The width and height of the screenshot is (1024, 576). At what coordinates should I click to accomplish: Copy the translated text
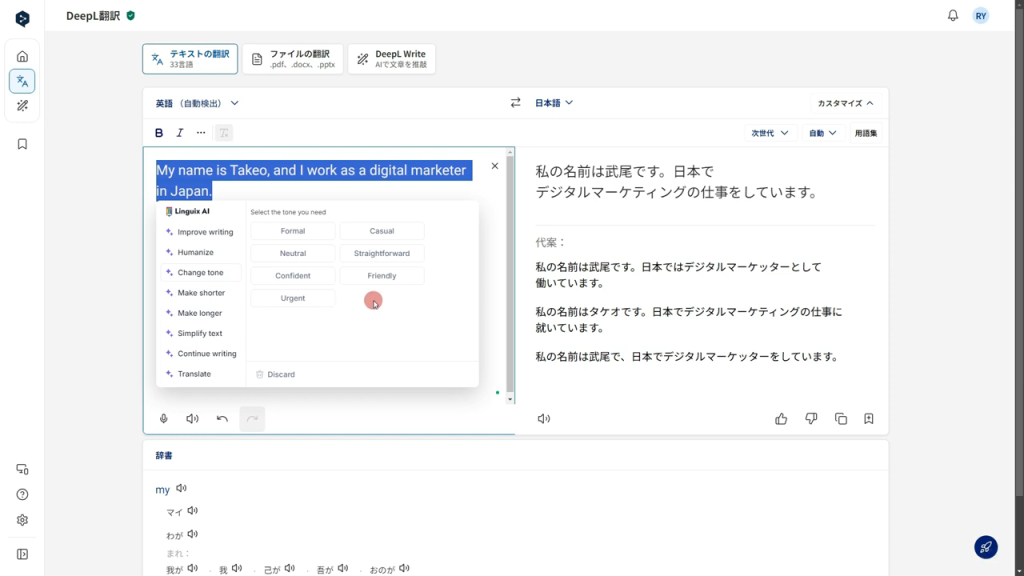(840, 419)
